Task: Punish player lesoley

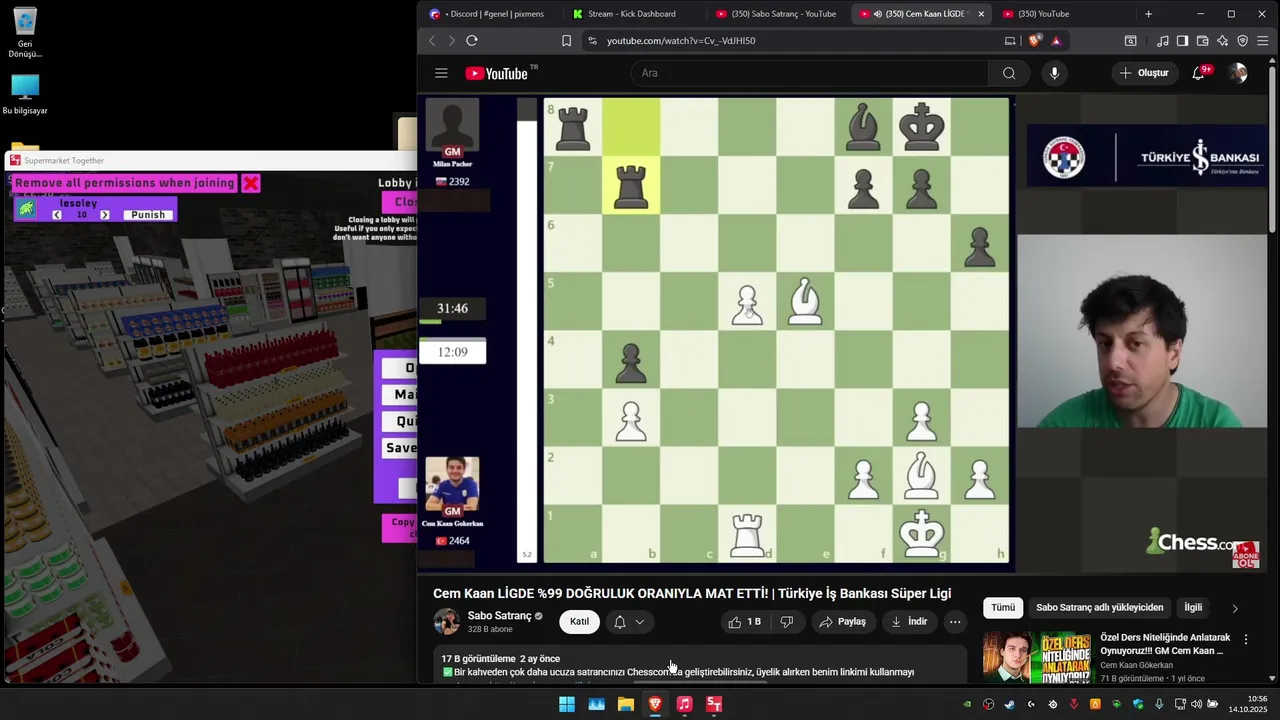Action: pyautogui.click(x=148, y=215)
